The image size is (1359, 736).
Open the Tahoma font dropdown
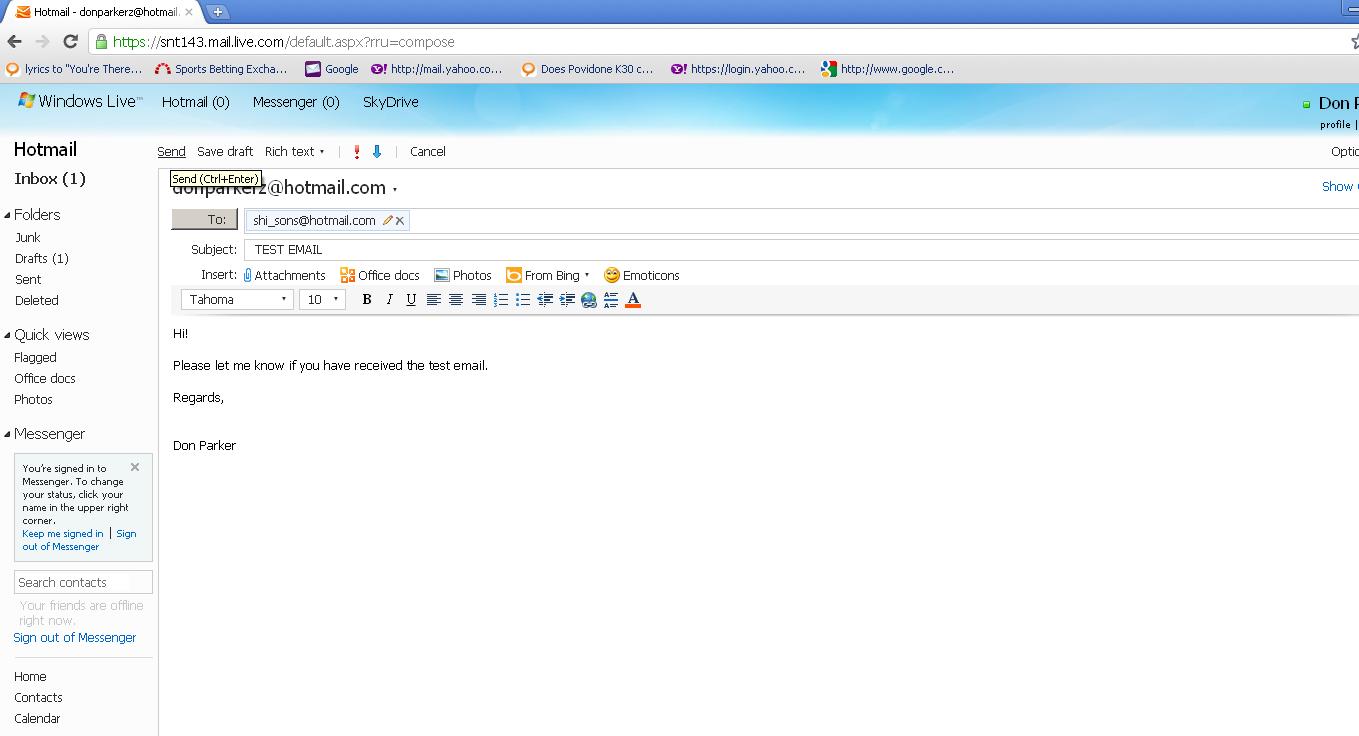pyautogui.click(x=237, y=300)
